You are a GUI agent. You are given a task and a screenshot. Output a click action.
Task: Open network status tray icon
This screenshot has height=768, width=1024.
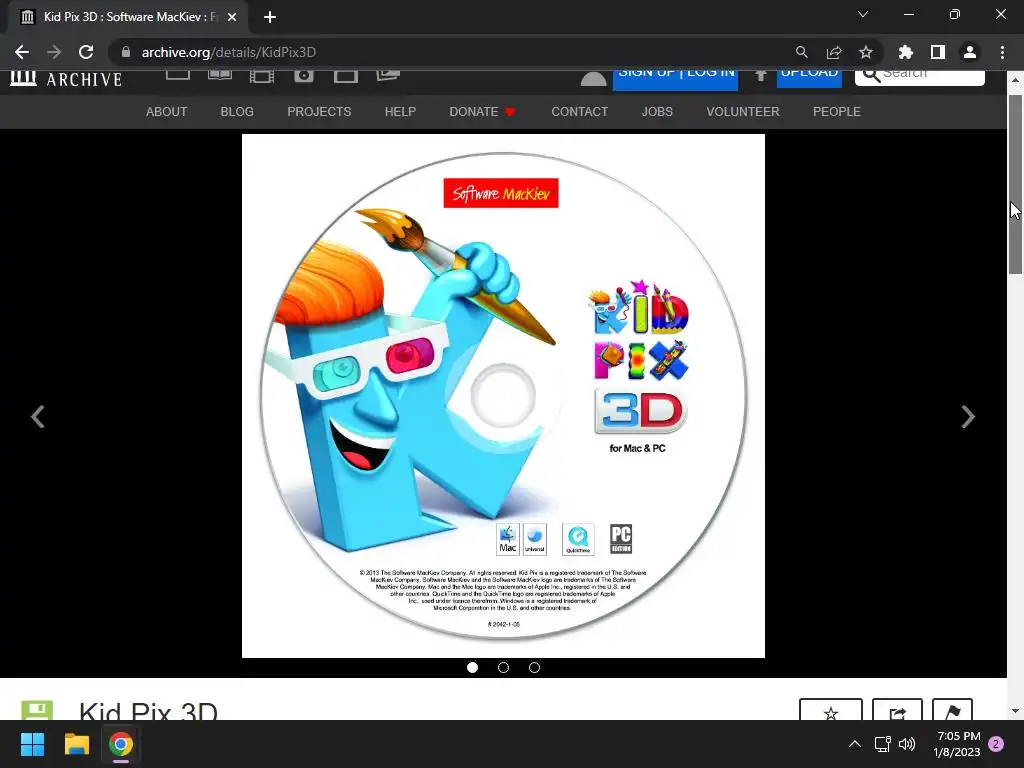coord(882,744)
